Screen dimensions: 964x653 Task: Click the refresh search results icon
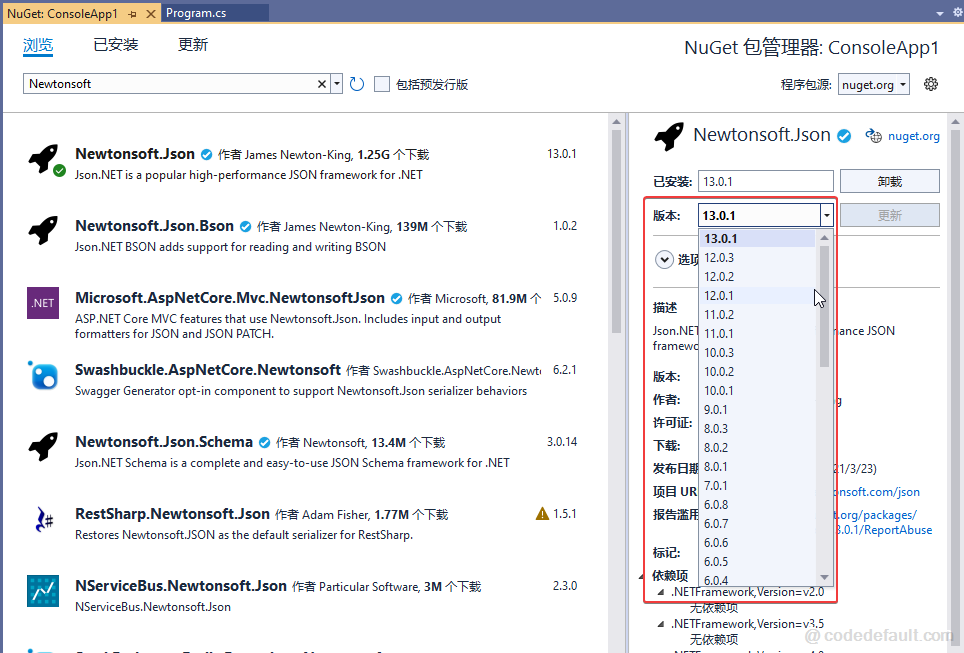point(357,84)
